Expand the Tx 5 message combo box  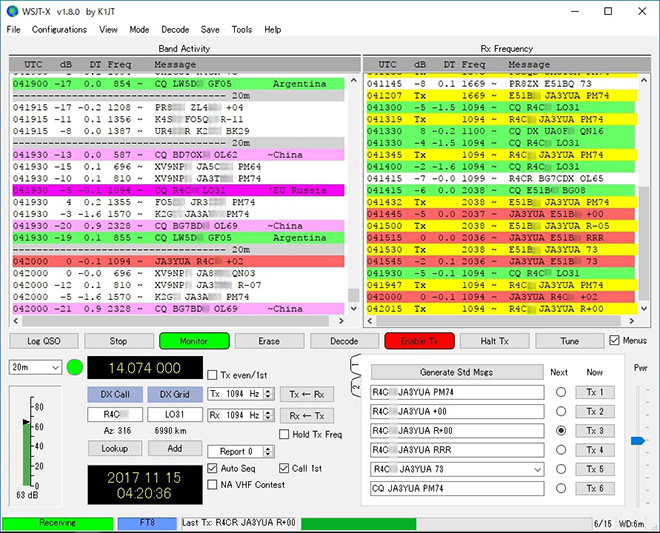coord(536,469)
